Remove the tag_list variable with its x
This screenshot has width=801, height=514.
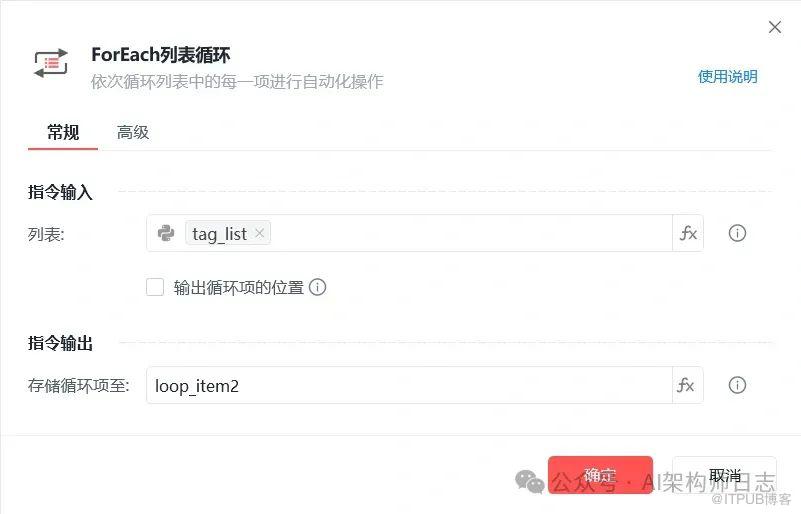point(260,233)
